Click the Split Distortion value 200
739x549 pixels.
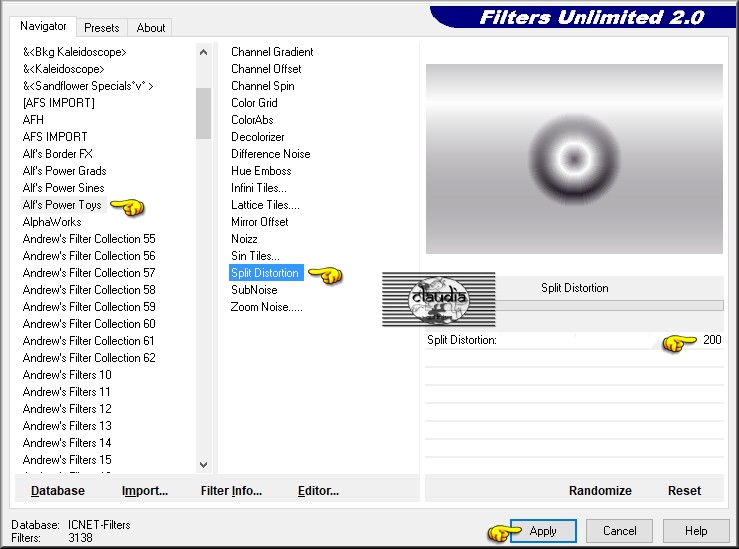(712, 340)
